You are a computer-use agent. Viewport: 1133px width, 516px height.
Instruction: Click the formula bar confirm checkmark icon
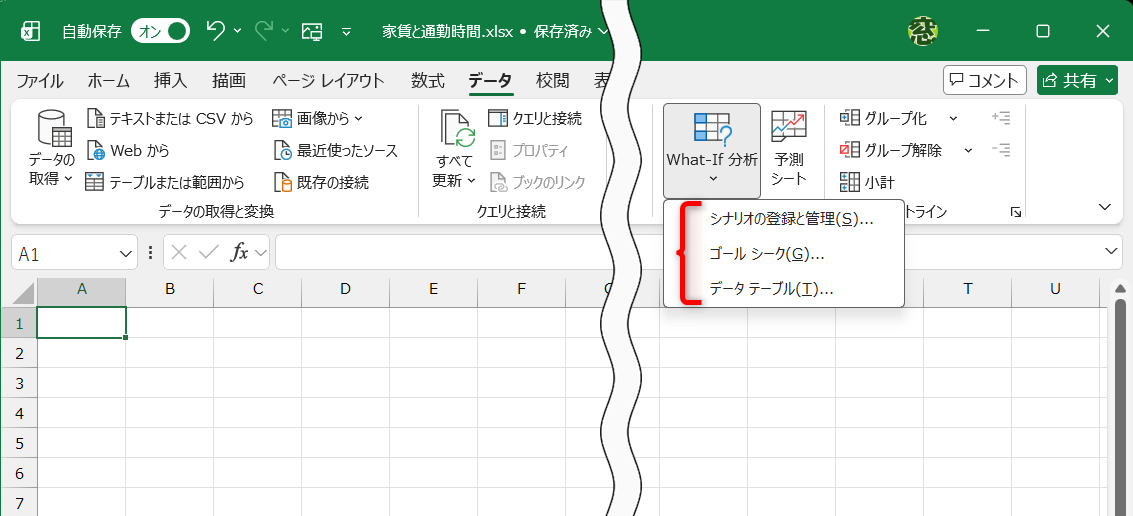(x=208, y=252)
